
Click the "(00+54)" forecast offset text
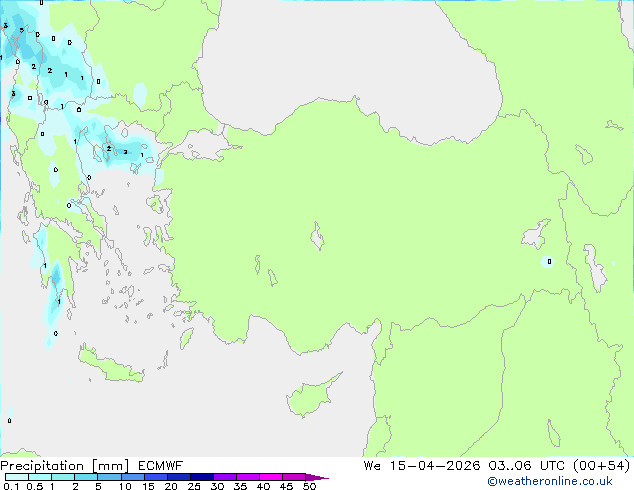click(601, 466)
